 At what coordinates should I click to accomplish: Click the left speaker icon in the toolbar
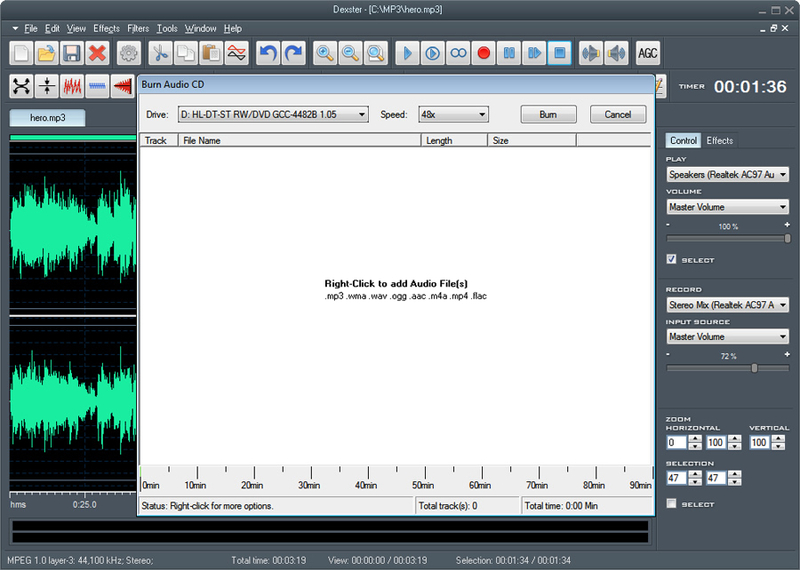coord(591,53)
